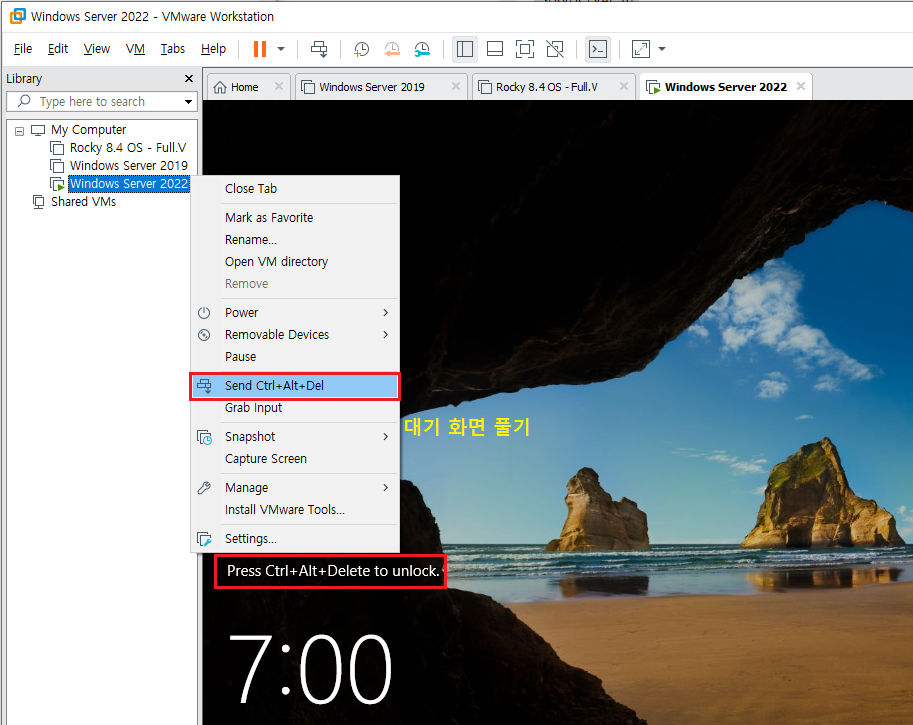Open the Snapshot Manager toolbar icon
913x725 pixels.
[x=422, y=49]
